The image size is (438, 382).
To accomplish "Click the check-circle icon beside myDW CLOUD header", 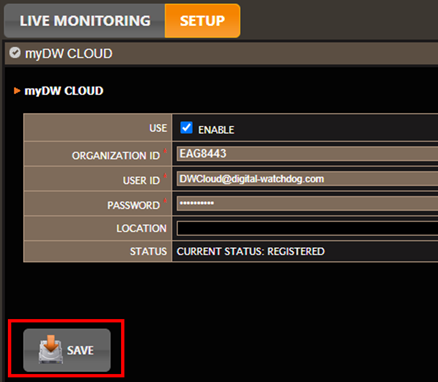I will point(15,53).
